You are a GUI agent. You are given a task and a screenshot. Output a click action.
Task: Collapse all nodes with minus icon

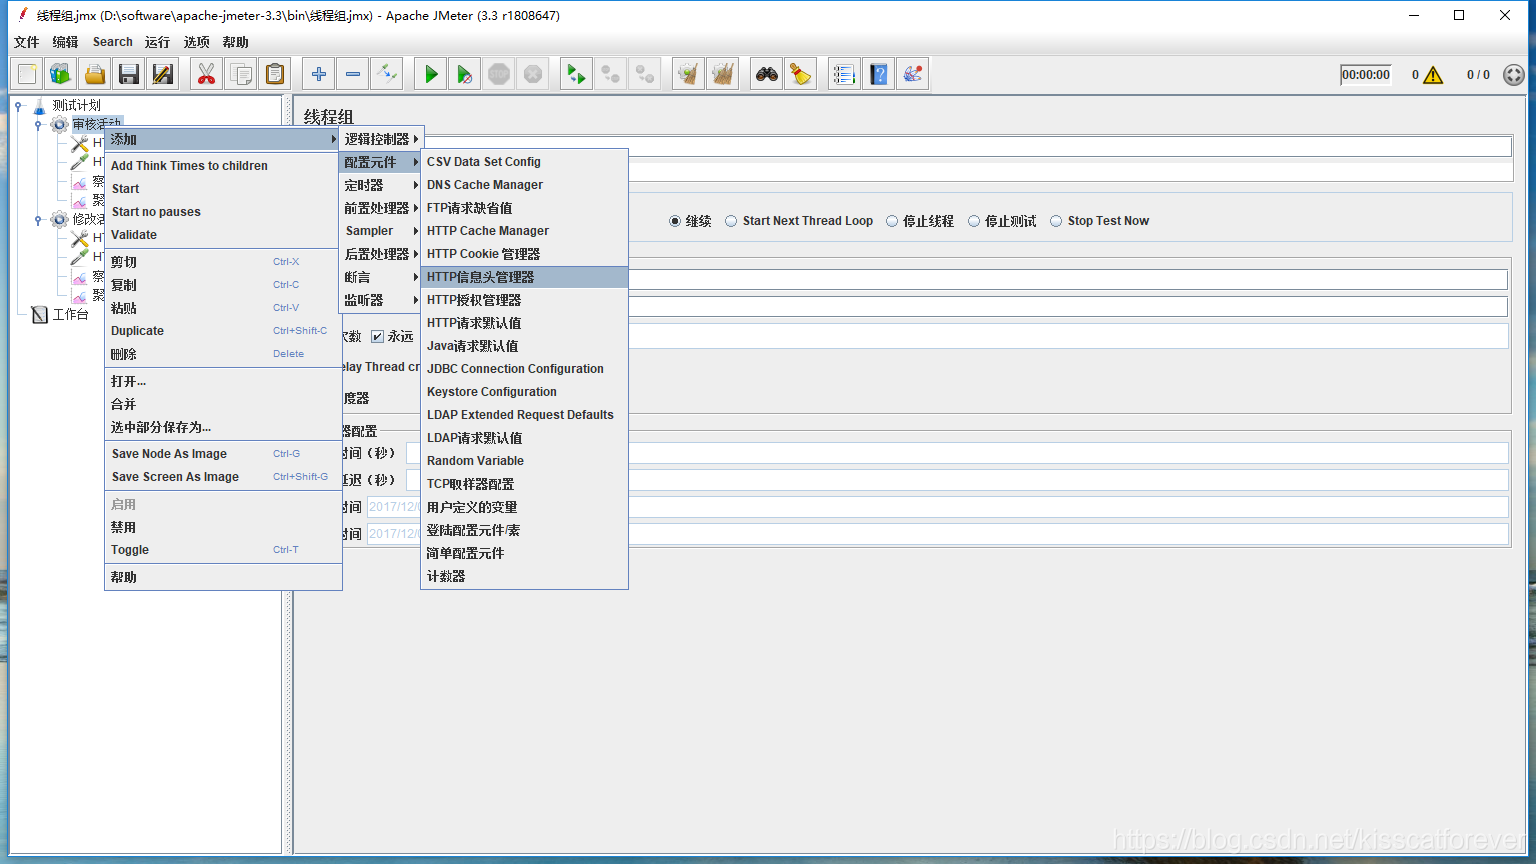(x=353, y=74)
